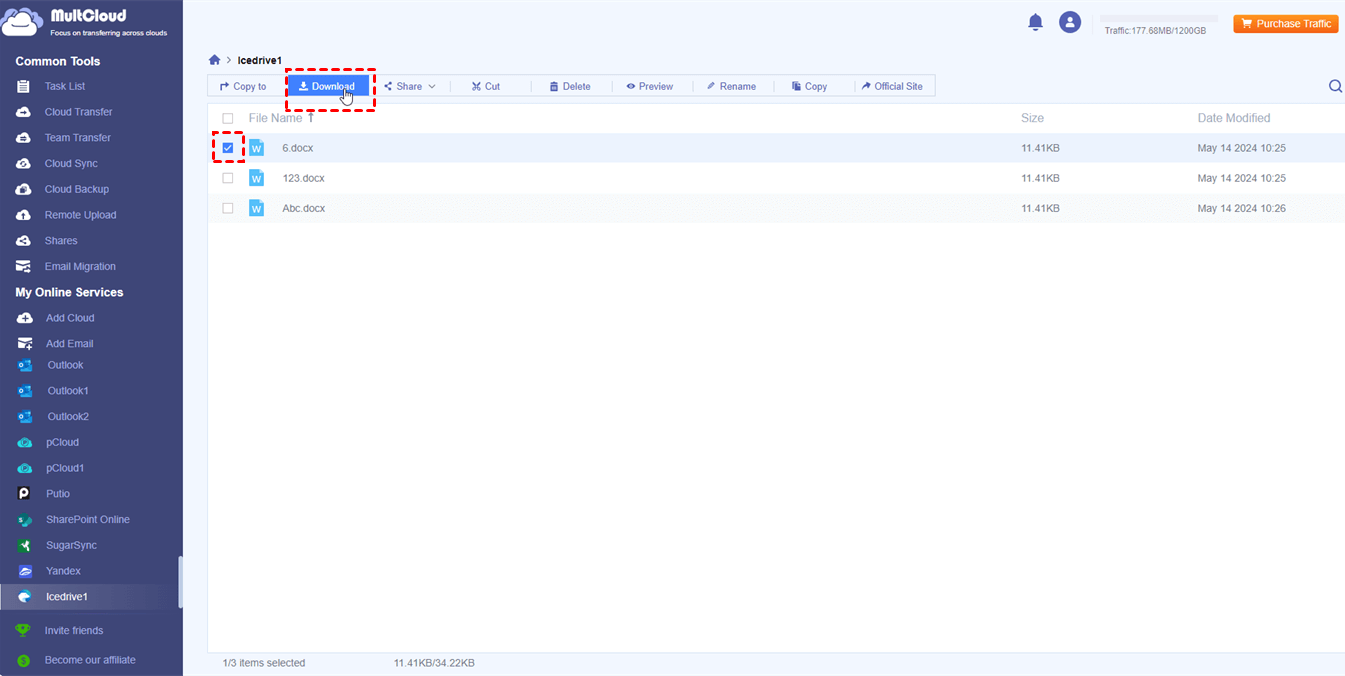Click the Yandex icon
Screen dimensions: 1345x676
(25, 571)
